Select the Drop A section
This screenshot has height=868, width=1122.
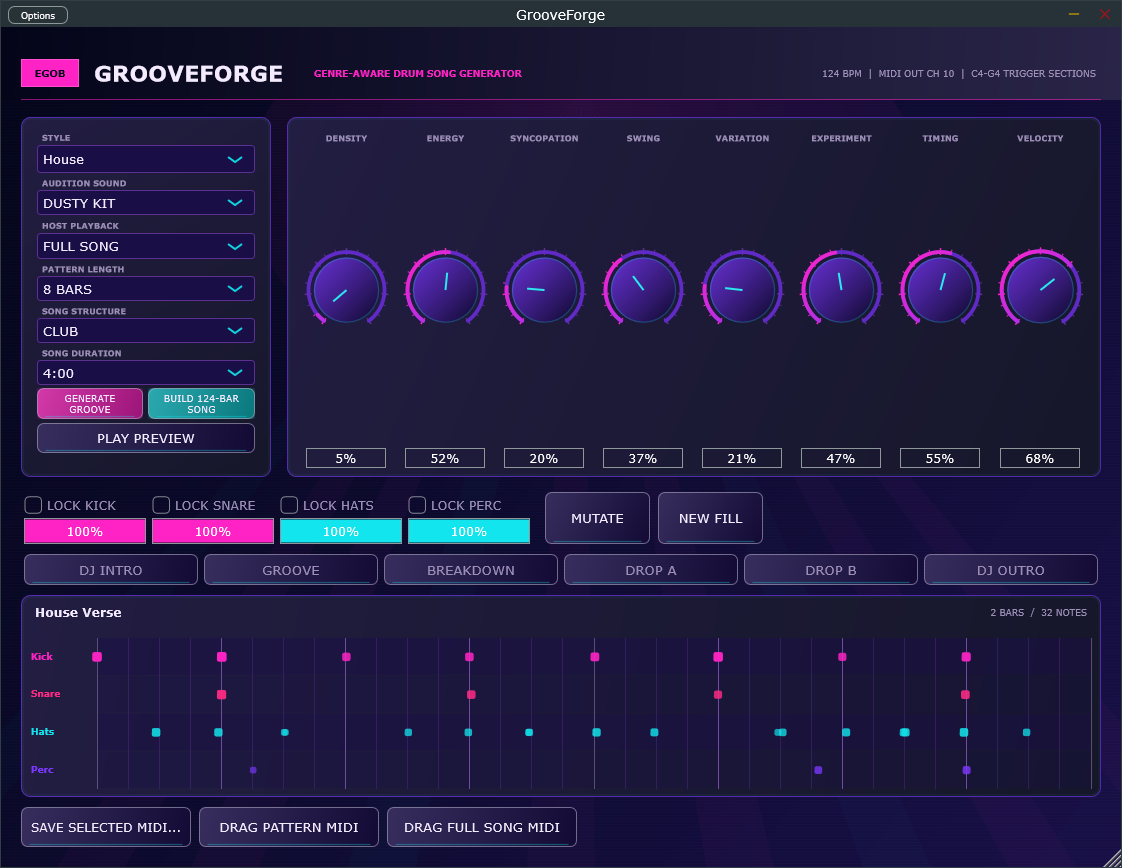point(651,570)
